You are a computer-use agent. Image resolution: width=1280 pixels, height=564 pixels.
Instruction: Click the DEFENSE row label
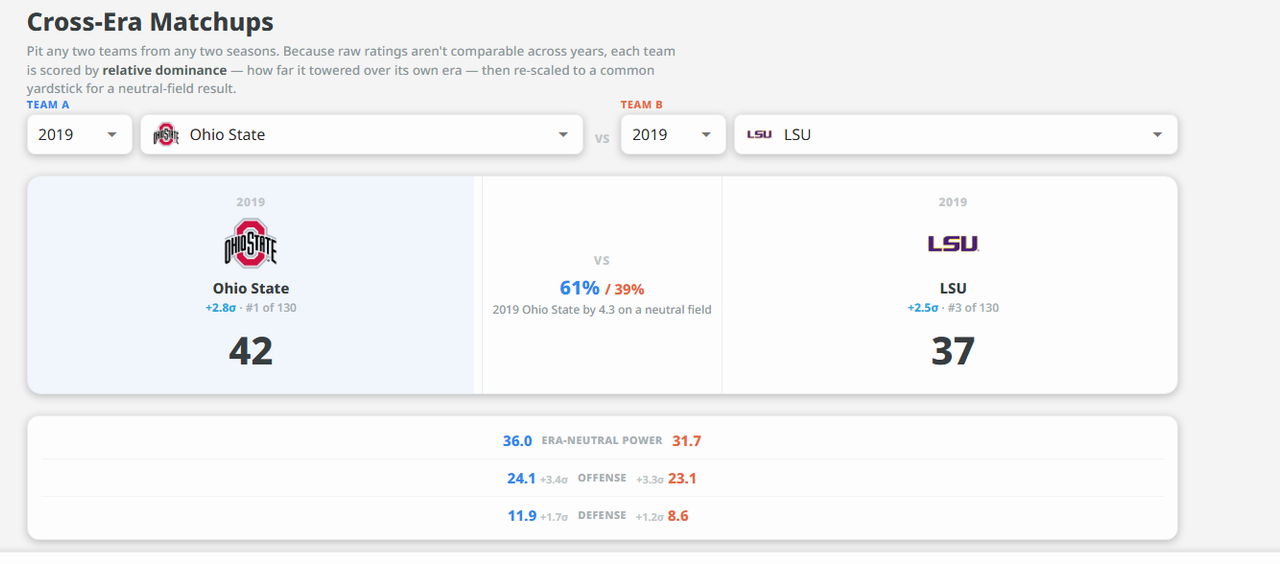(602, 516)
